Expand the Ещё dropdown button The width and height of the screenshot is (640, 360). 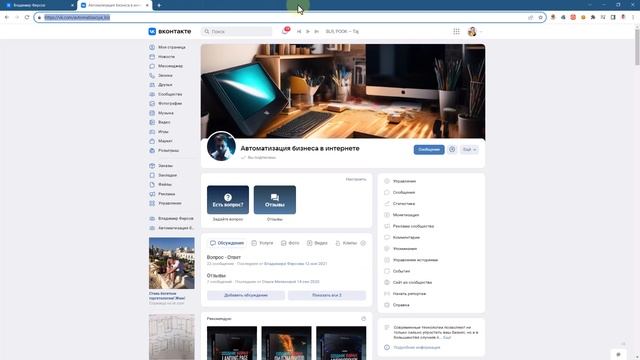click(469, 150)
